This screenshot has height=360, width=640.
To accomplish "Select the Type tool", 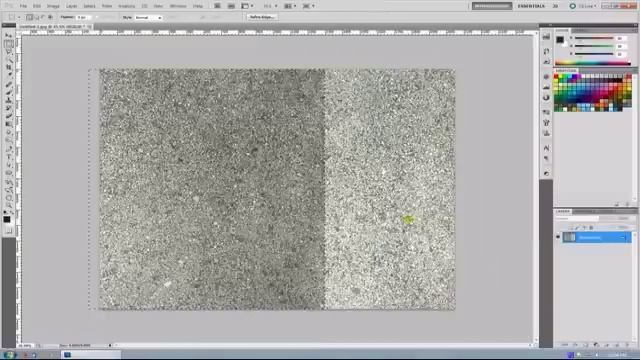I will point(8,157).
